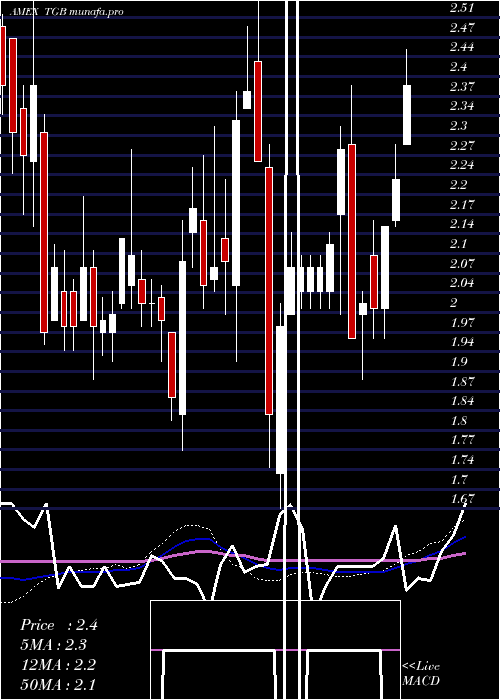Click the 1.97 price axis label
This screenshot has height=700, width=500.
(x=462, y=322)
